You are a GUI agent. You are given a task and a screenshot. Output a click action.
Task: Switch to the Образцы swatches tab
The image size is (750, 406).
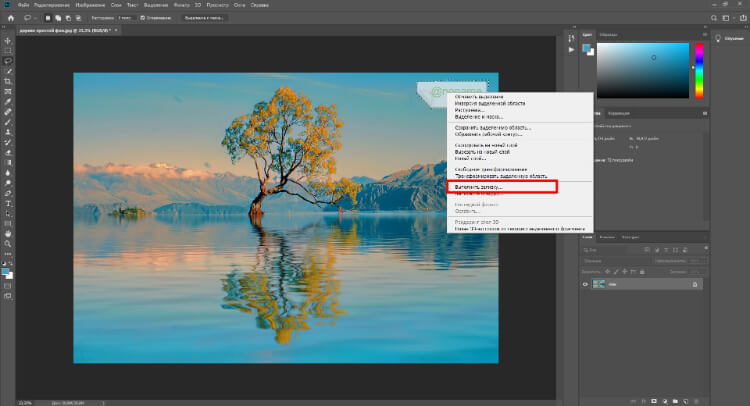(x=608, y=35)
